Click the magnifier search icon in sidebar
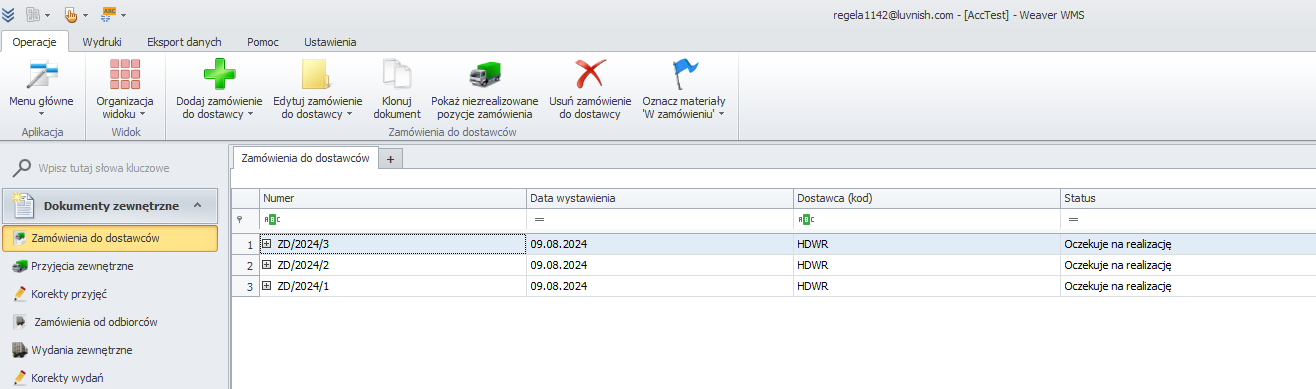Screen dimensions: 1316x389 21,168
